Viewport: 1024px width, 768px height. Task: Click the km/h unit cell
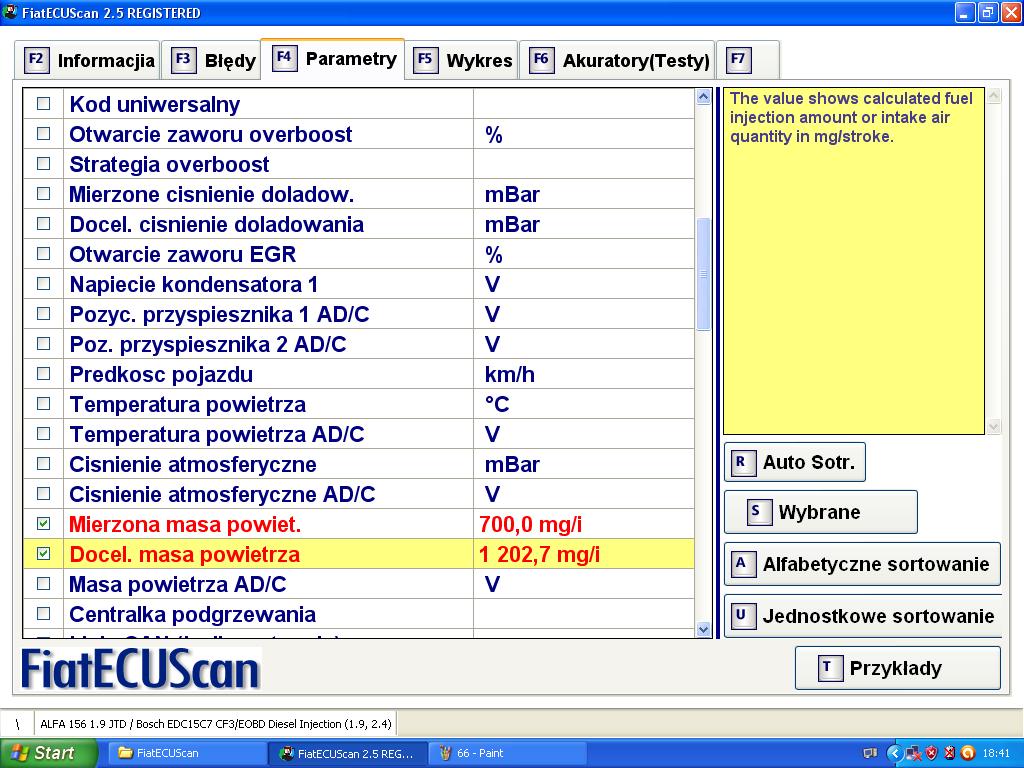pos(510,374)
